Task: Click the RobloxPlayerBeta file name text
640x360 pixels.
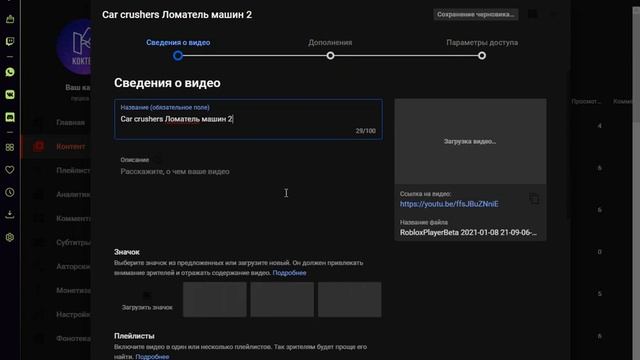Action: coord(468,232)
